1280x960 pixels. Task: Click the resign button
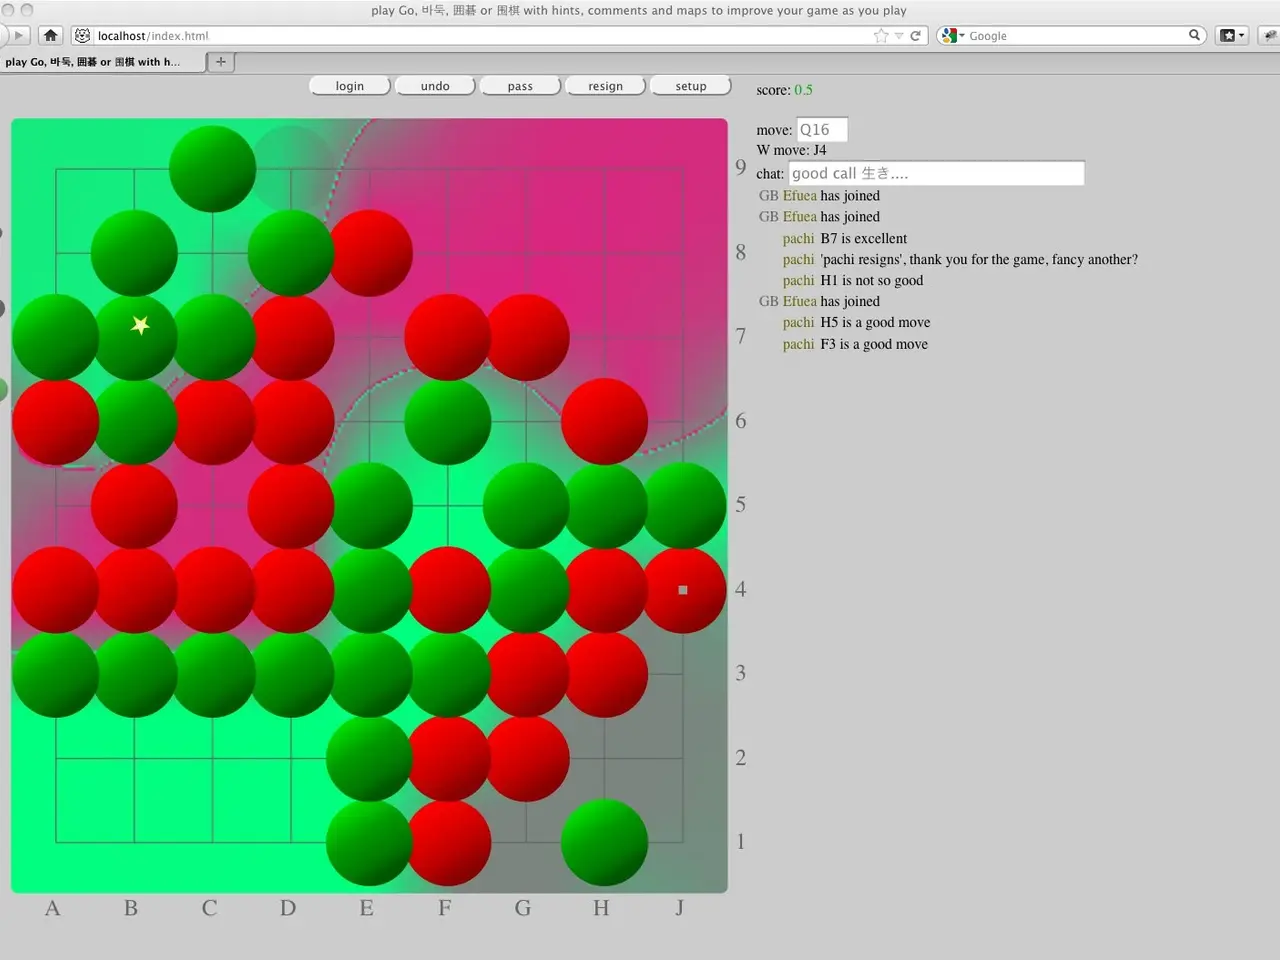tap(605, 86)
